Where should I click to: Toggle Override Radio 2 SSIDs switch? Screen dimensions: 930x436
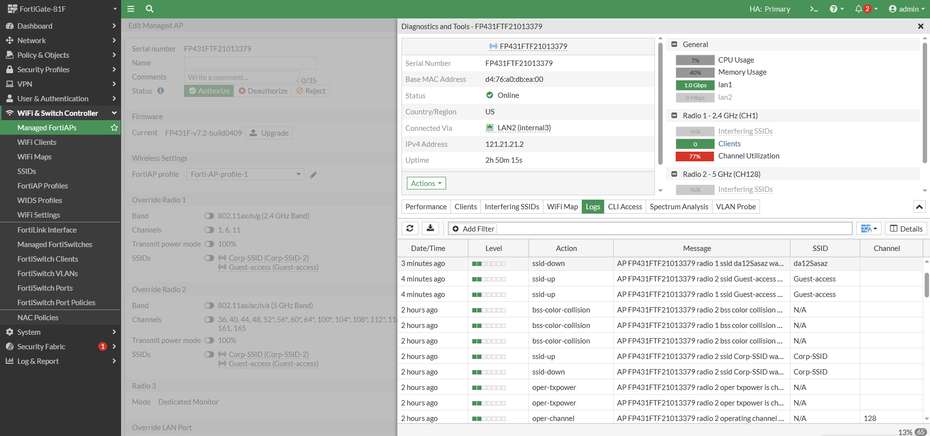209,354
